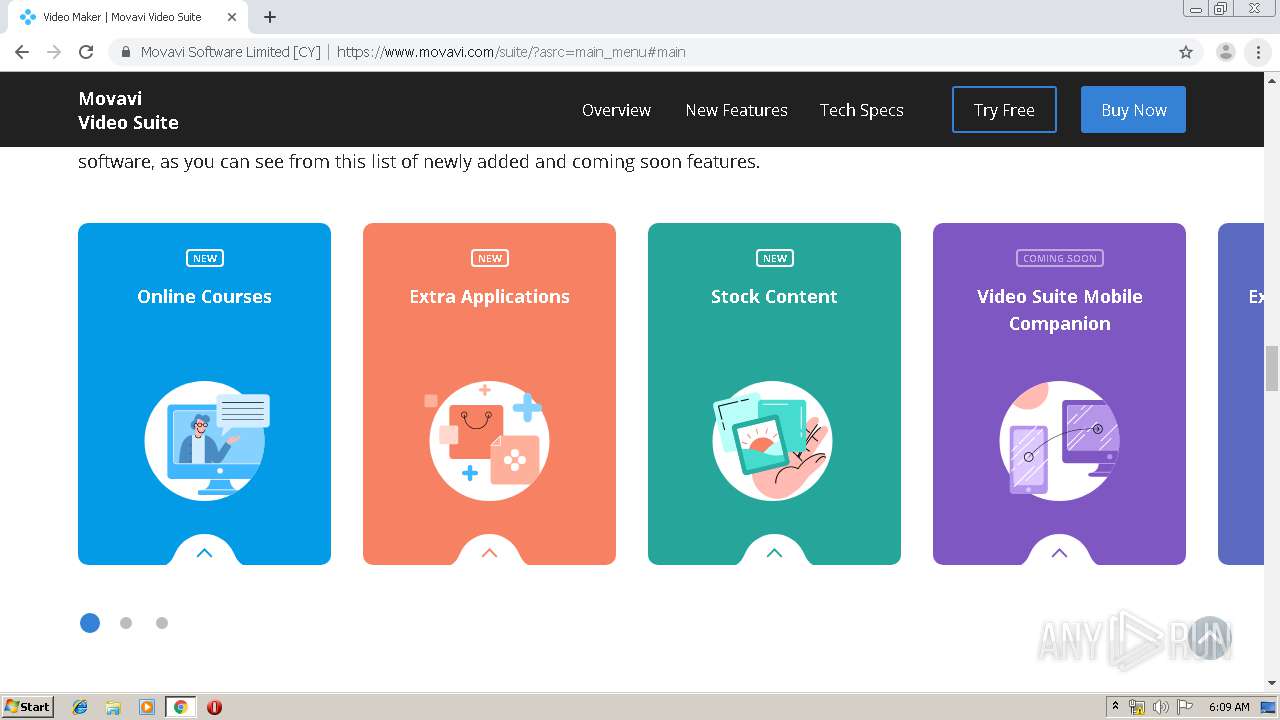1280x720 pixels.
Task: Click the Video Suite Mobile Companion illustration
Action: pos(1059,441)
